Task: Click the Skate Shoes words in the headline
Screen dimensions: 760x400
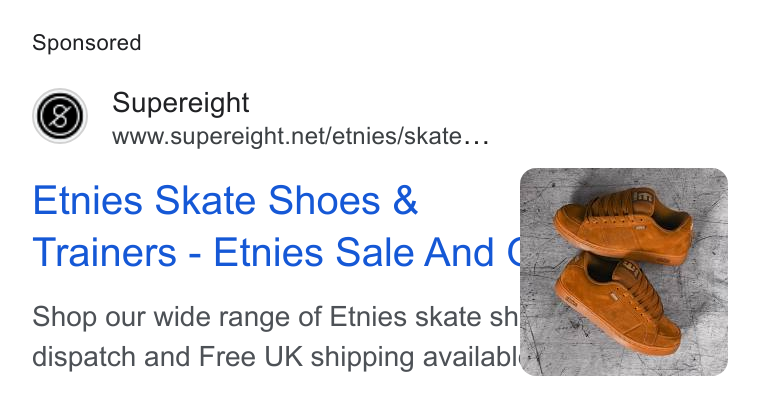Action: coord(268,200)
